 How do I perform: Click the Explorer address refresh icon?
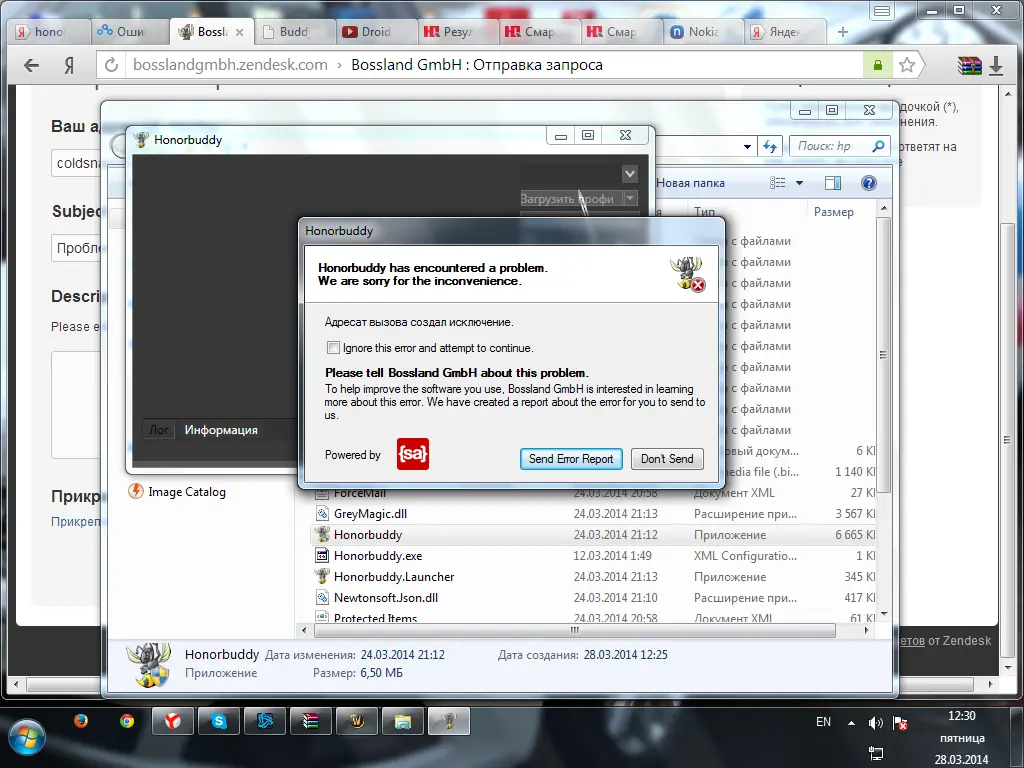click(771, 146)
